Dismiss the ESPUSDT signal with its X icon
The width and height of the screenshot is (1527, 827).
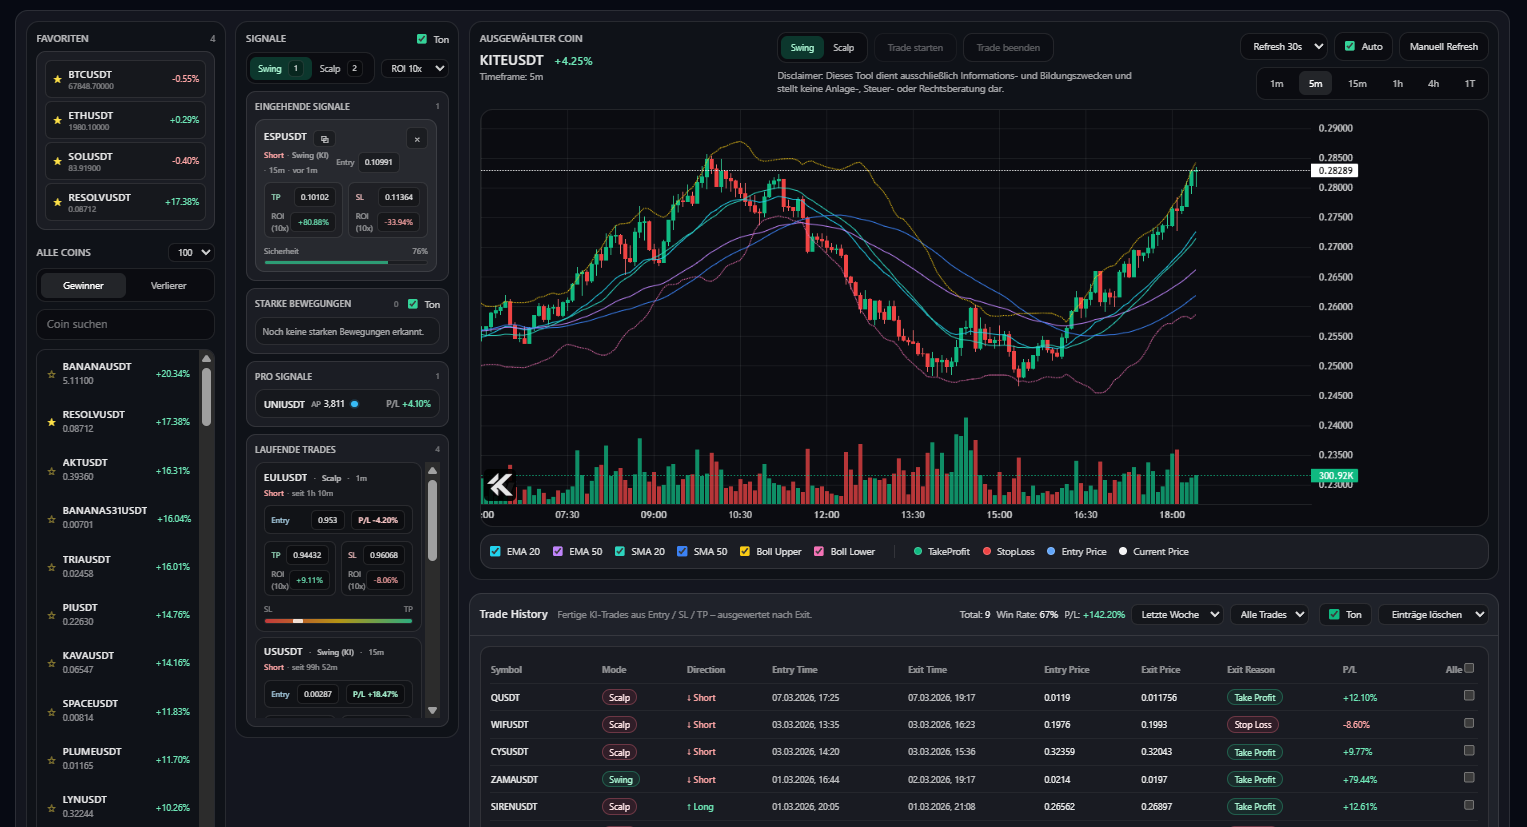point(417,138)
